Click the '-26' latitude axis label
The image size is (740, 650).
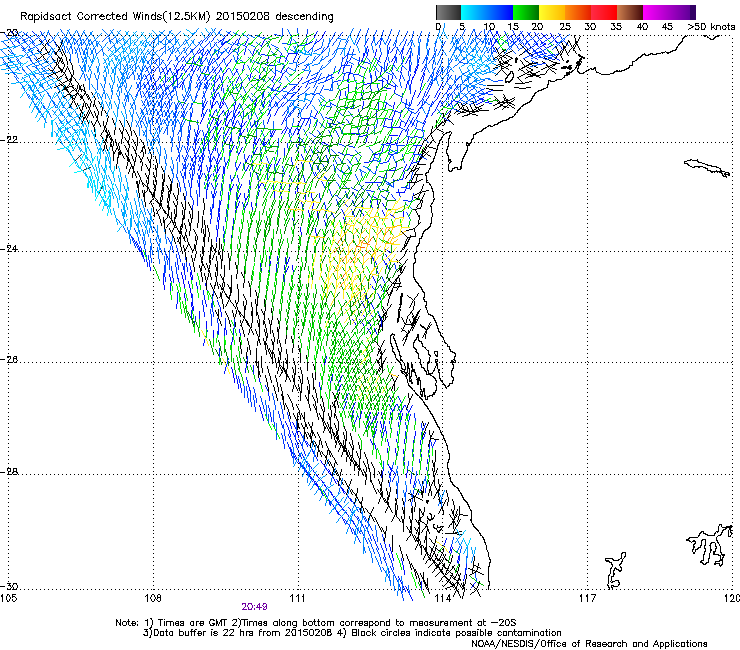tap(10, 360)
